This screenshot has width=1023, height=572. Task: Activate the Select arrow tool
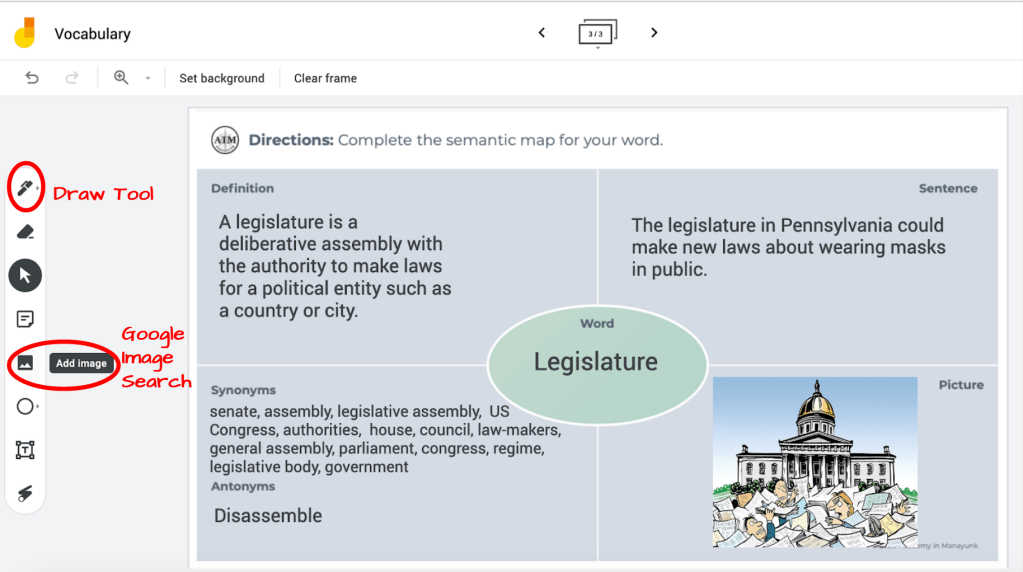(25, 275)
